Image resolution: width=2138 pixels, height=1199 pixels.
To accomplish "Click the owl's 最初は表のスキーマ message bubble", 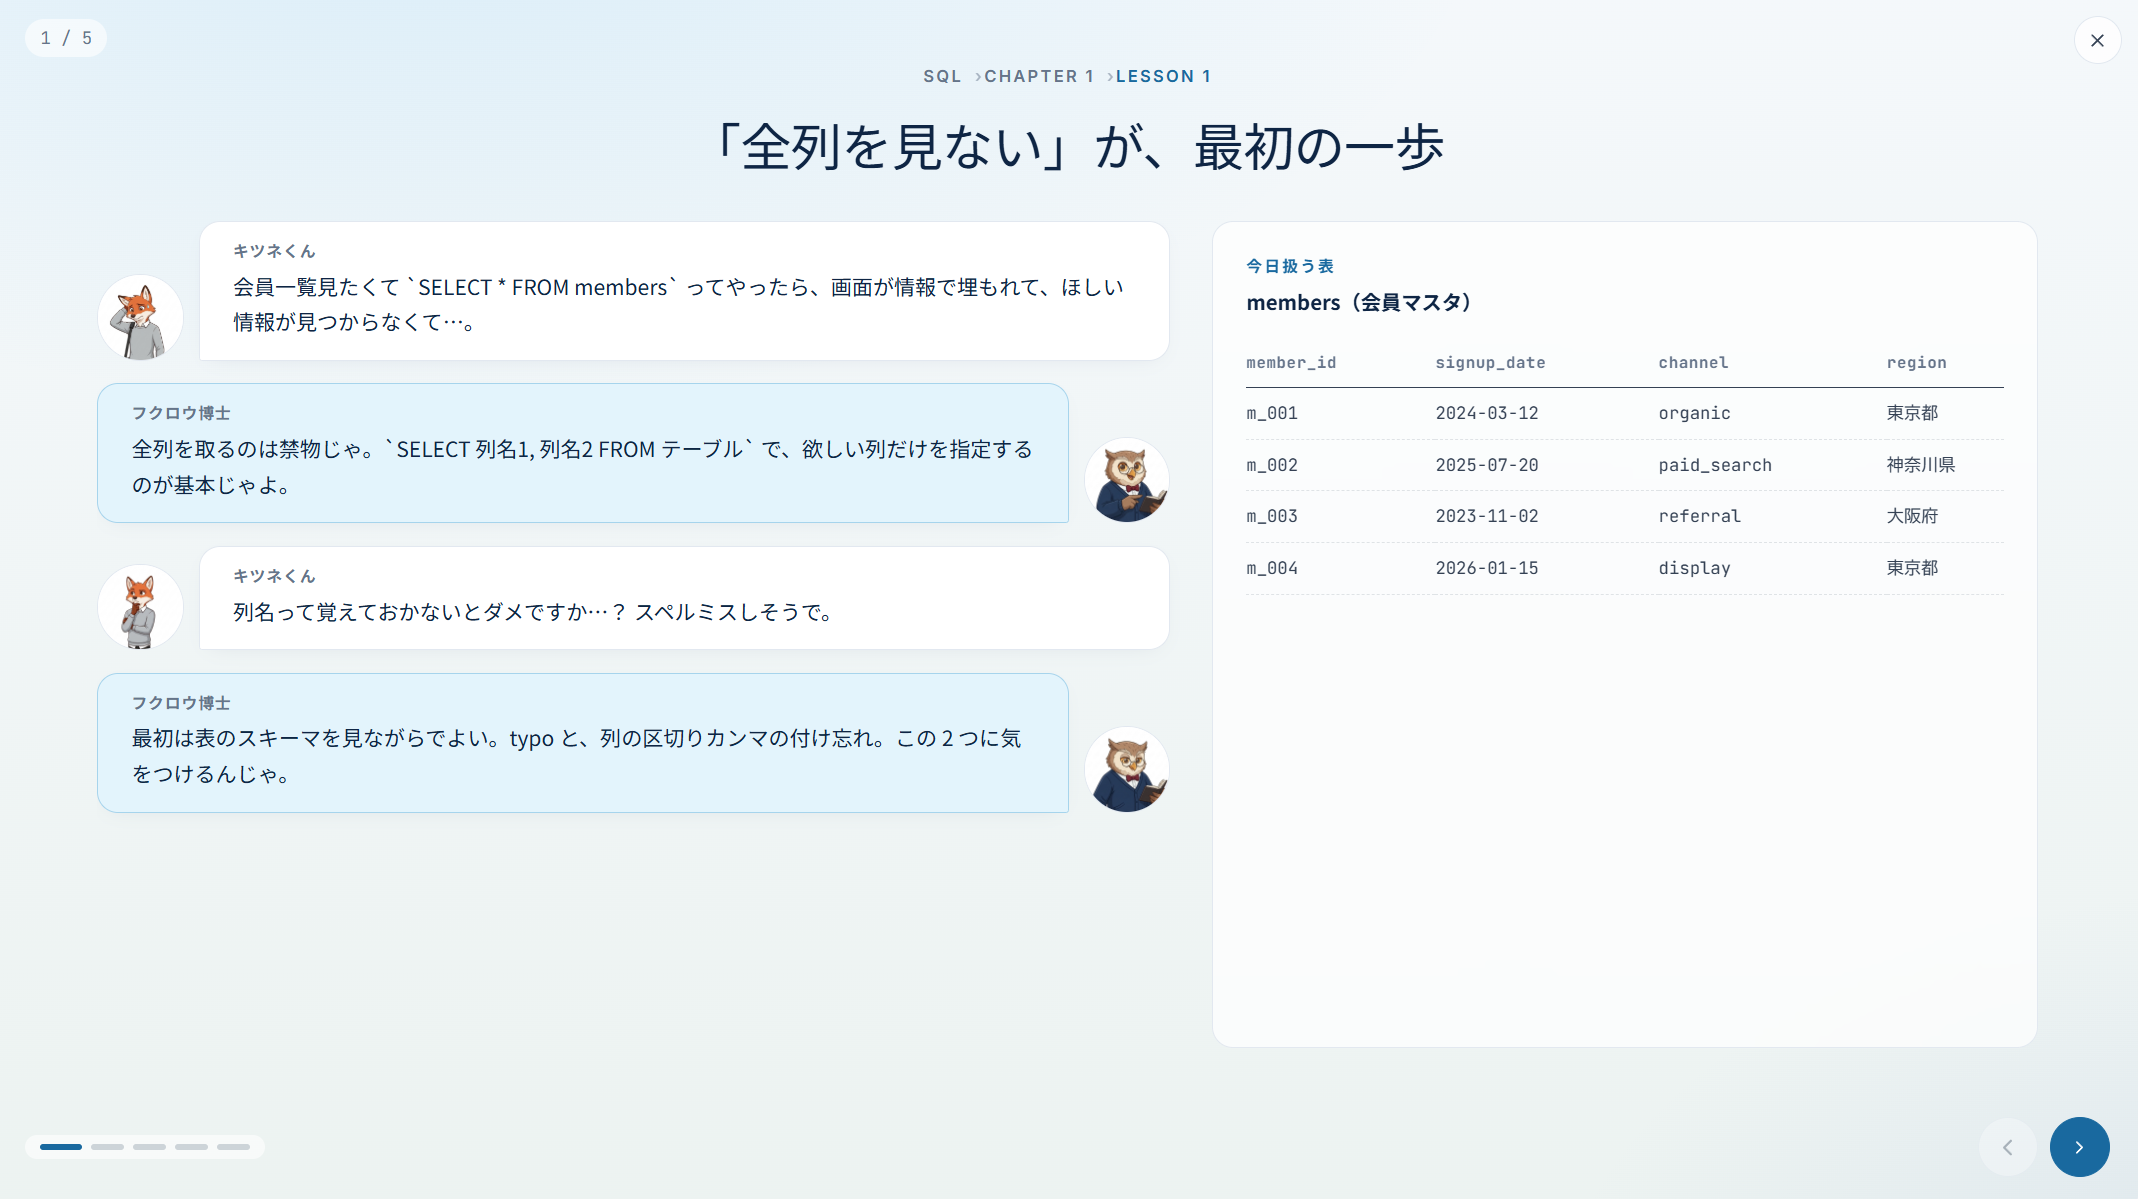I will tap(583, 743).
